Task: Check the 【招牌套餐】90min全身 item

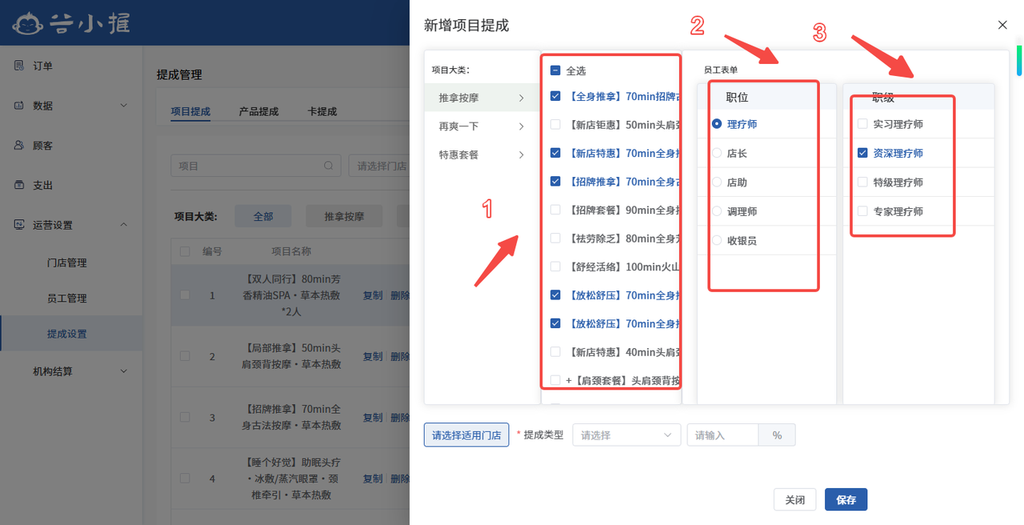Action: point(555,210)
